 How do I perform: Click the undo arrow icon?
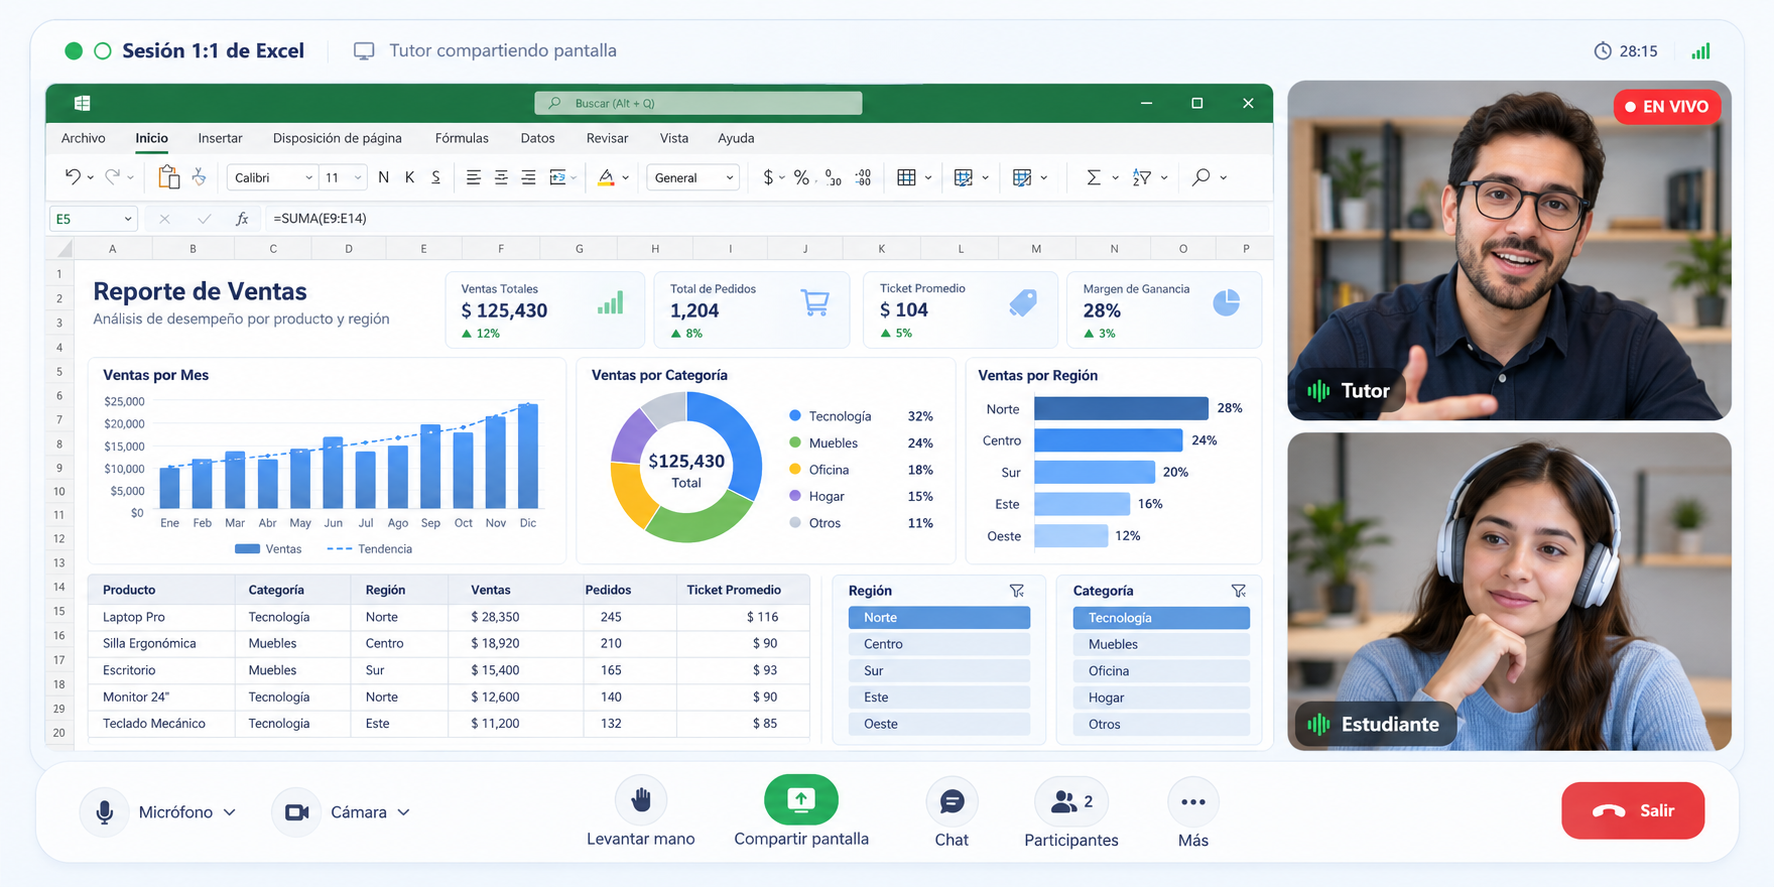point(72,177)
